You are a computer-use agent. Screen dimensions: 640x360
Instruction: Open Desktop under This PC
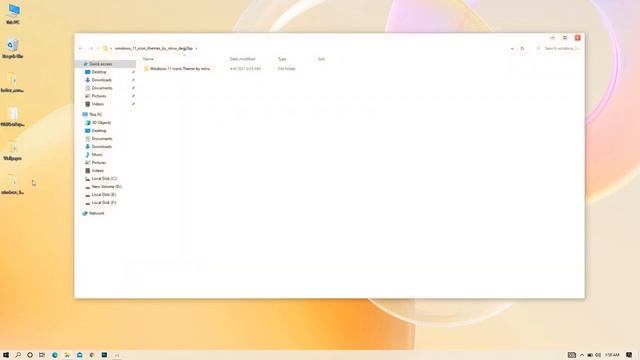(x=99, y=131)
